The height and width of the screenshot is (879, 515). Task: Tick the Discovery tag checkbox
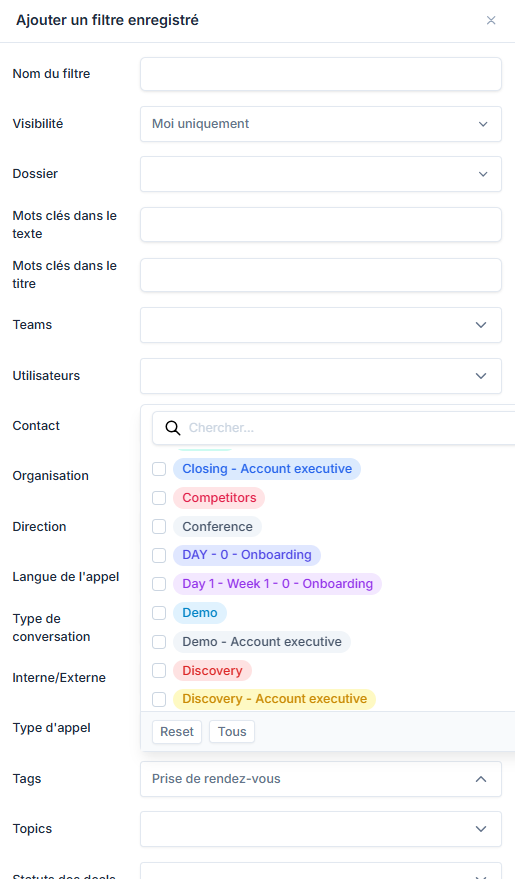point(159,670)
